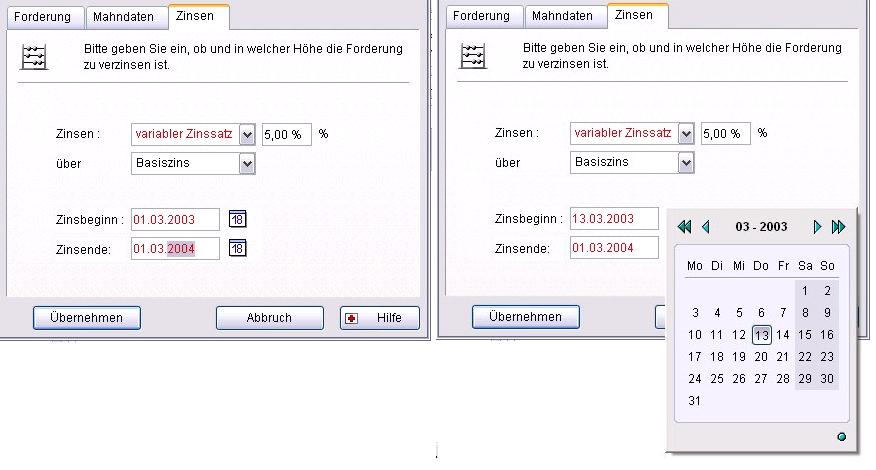
Task: Open calendar picker beside left Zinsende field
Action: [237, 249]
